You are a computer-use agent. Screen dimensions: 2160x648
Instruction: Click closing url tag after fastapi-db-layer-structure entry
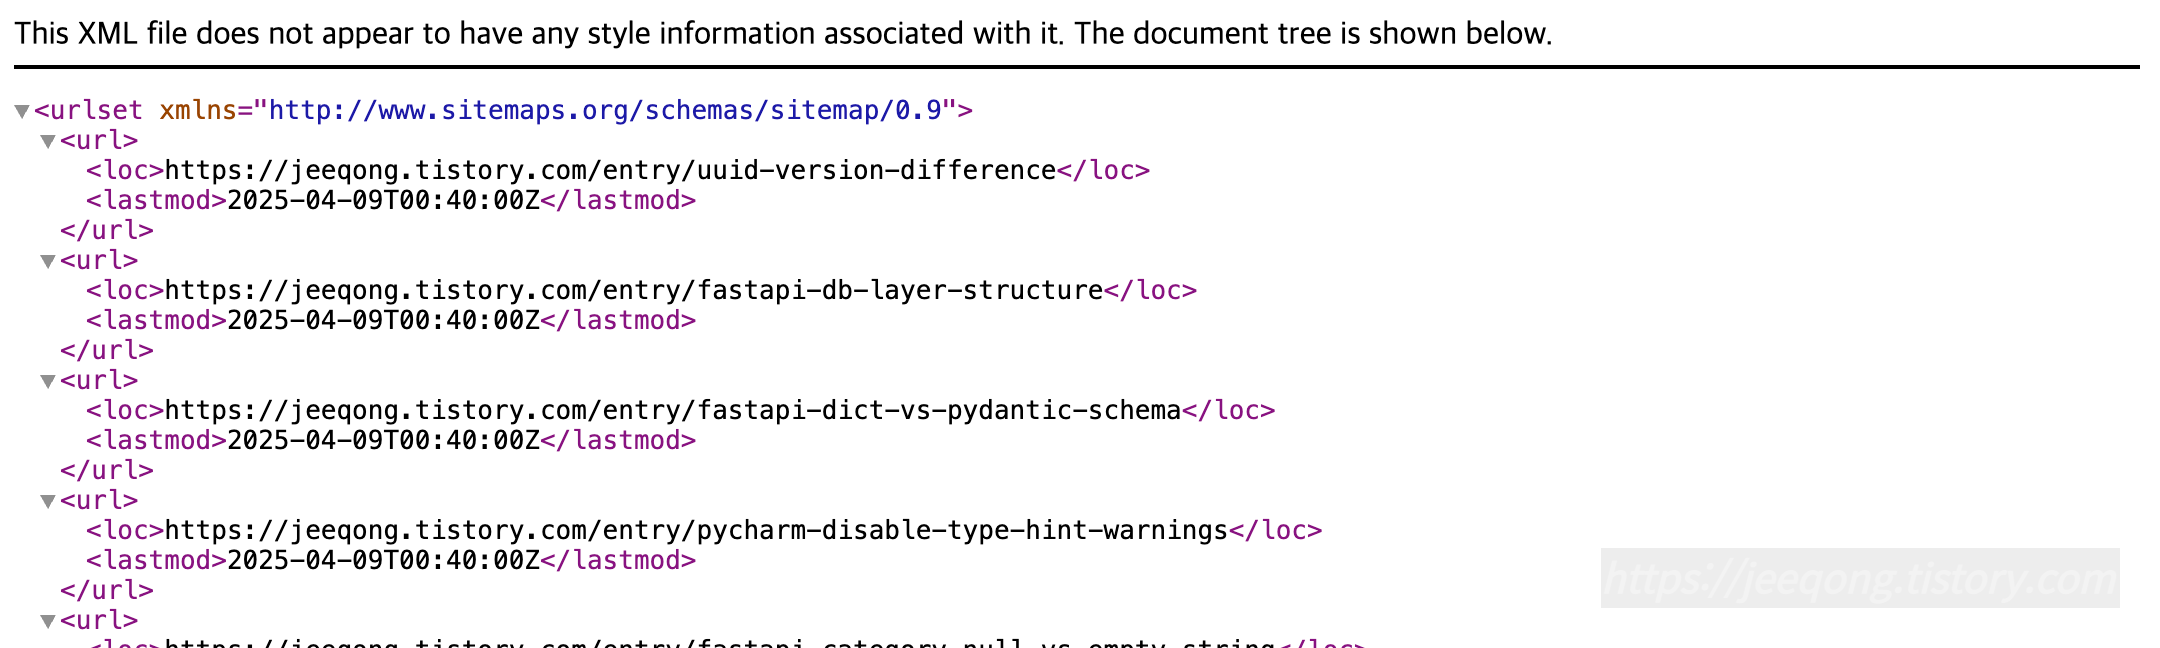point(107,350)
